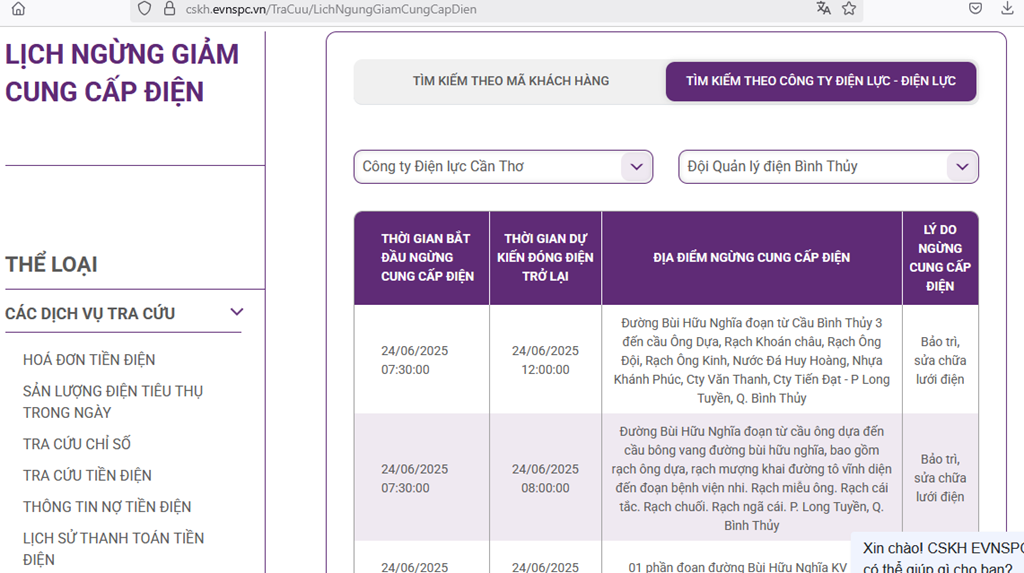Click Lịch ngừng giảm cung cấp điện heading

(122, 73)
